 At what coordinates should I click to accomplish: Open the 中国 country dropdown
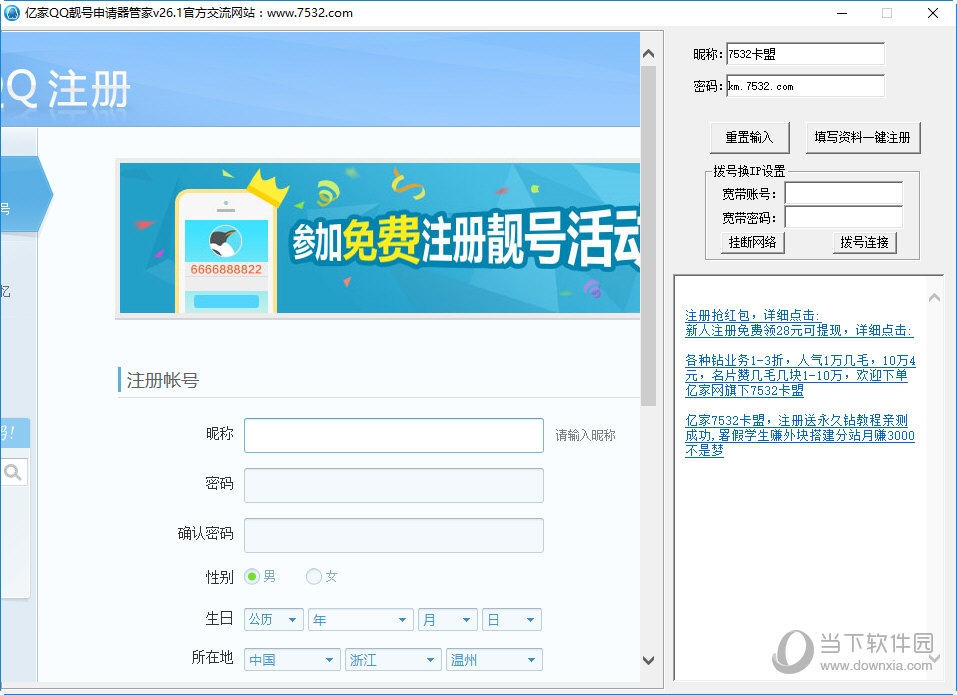[x=292, y=660]
